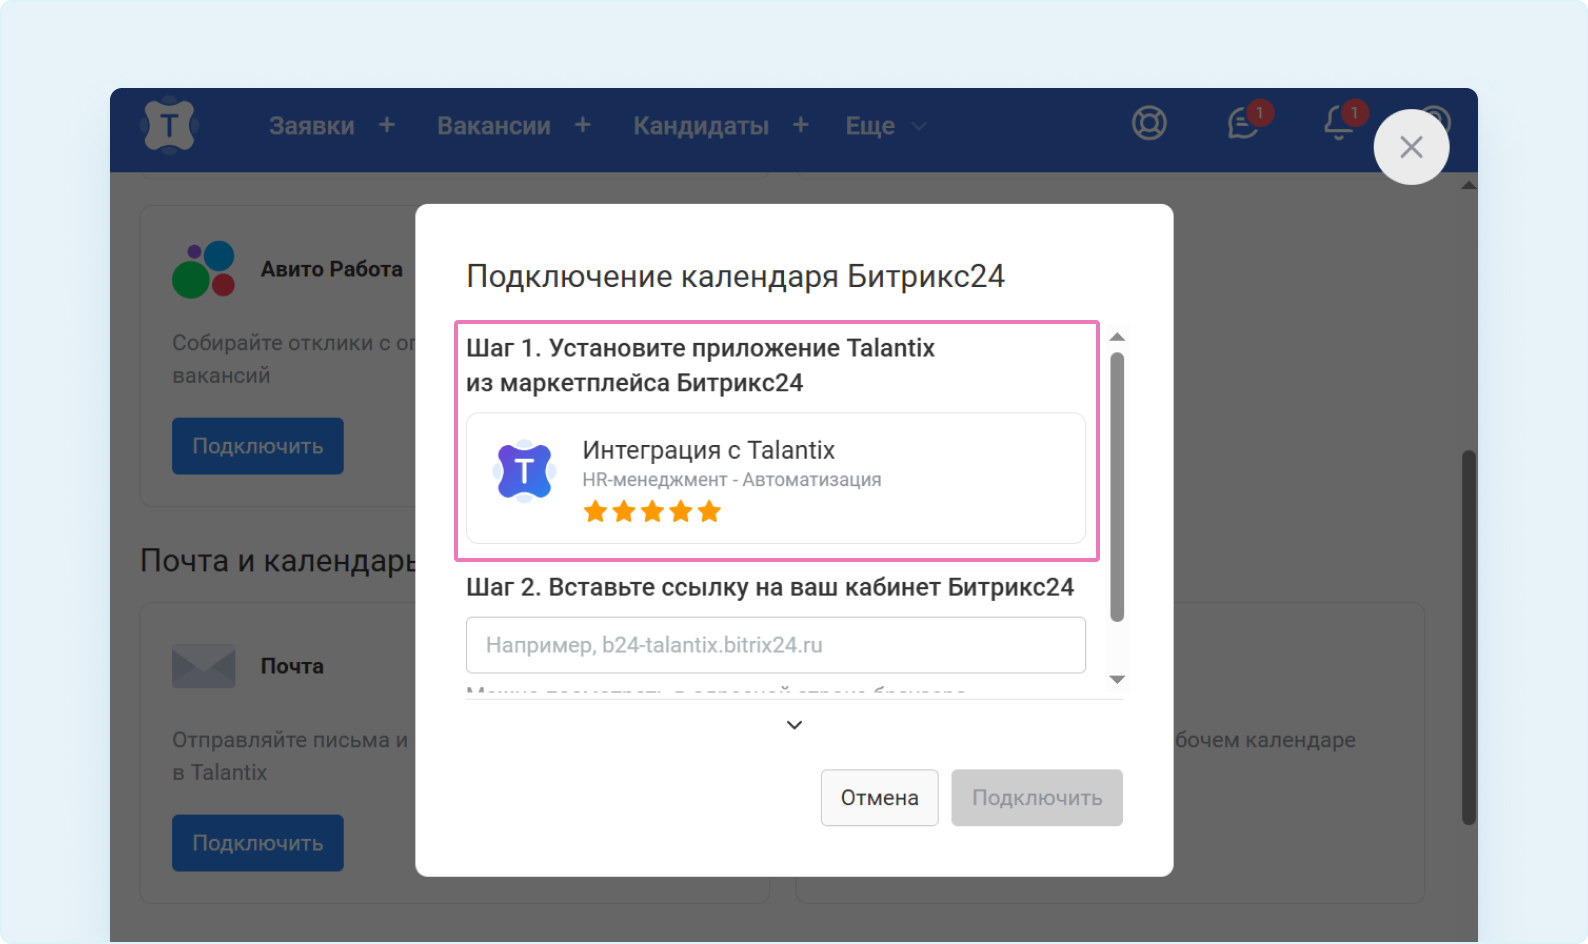Click the dialog title Подключение календаря Битрикс24
This screenshot has width=1588, height=944.
click(x=736, y=276)
